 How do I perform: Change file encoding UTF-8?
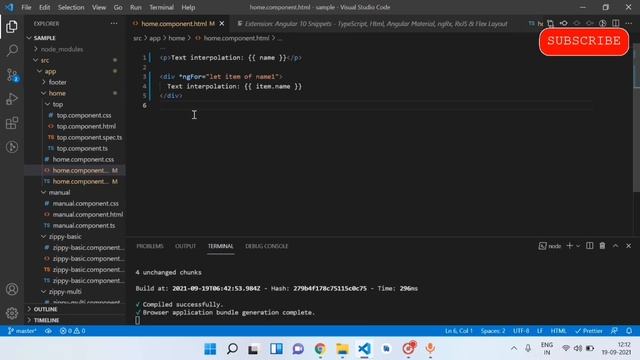pos(521,331)
